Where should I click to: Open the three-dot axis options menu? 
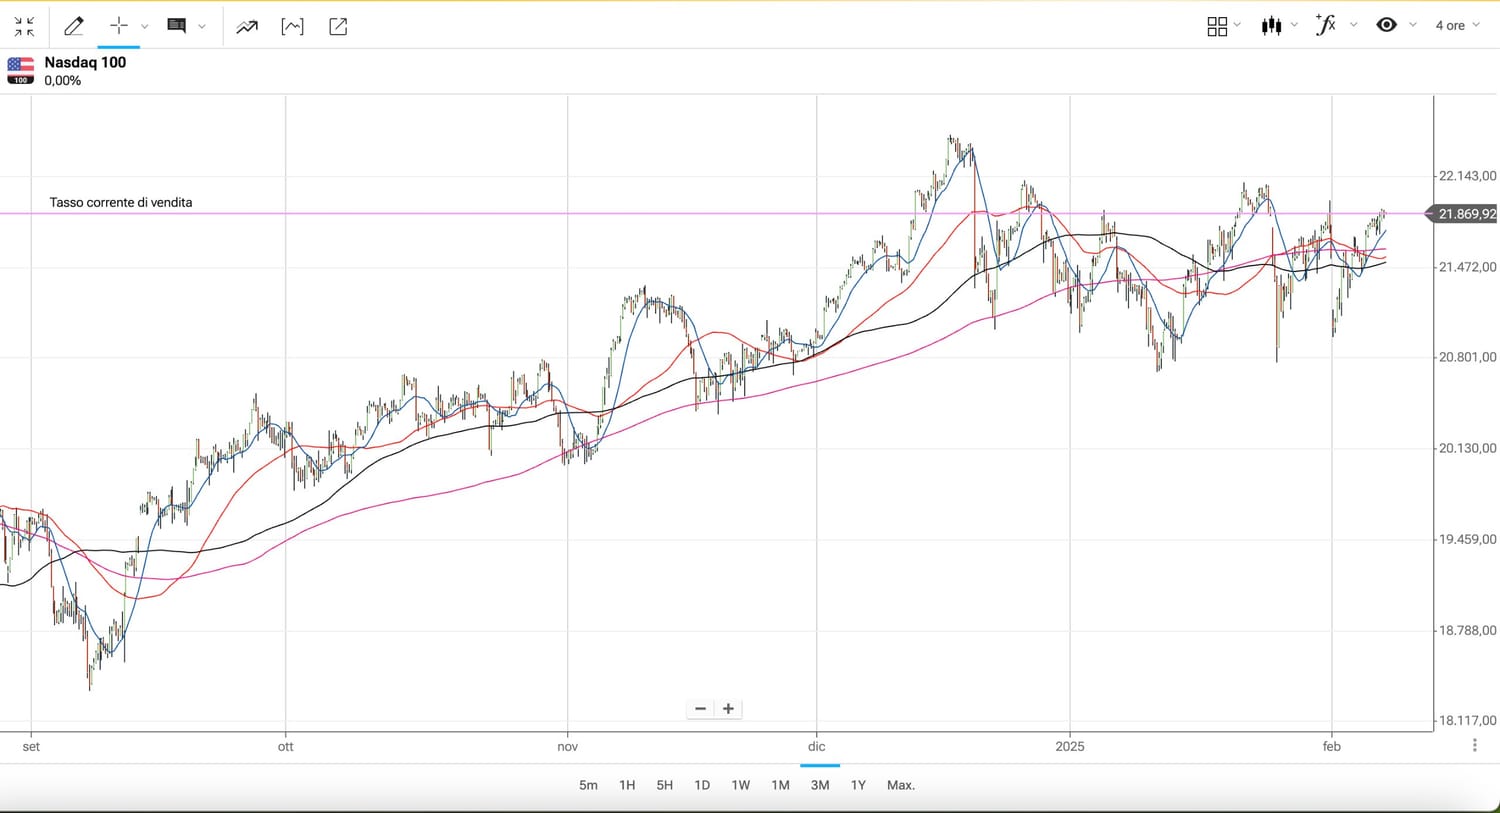click(1475, 745)
